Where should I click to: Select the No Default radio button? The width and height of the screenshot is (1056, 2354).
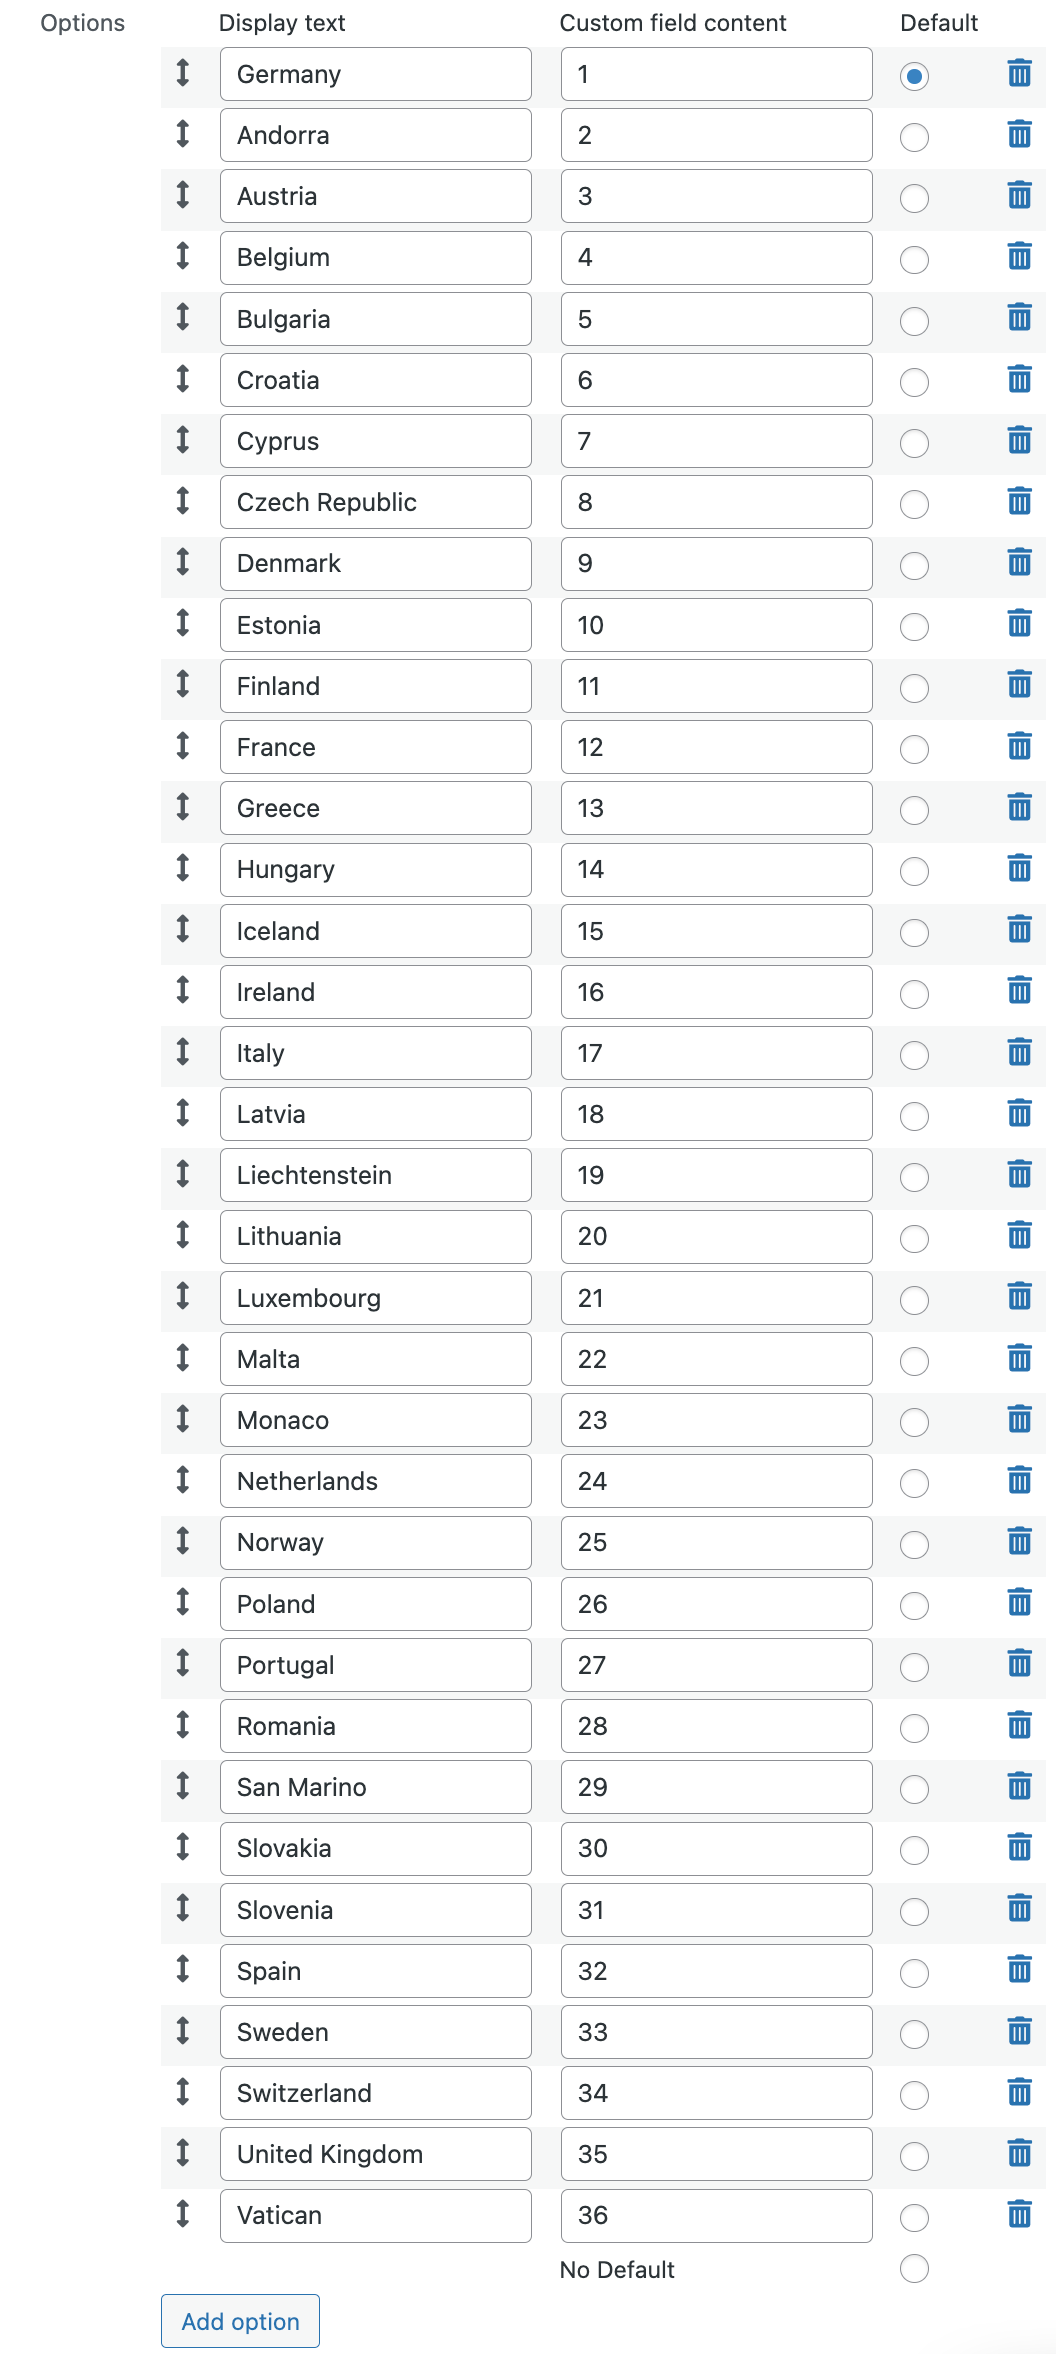click(914, 2268)
